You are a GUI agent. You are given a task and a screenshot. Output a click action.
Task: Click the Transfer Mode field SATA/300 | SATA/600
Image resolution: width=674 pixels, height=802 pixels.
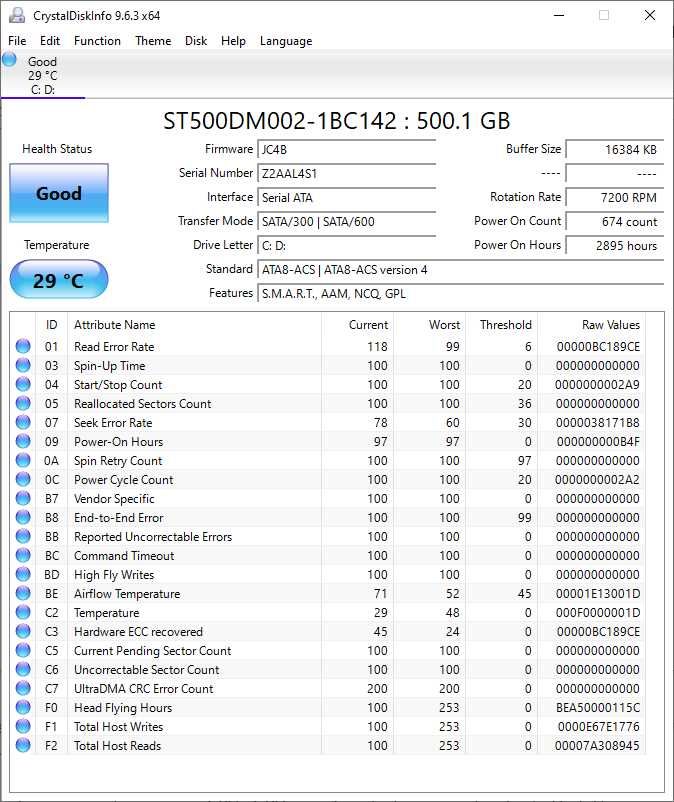coord(347,221)
